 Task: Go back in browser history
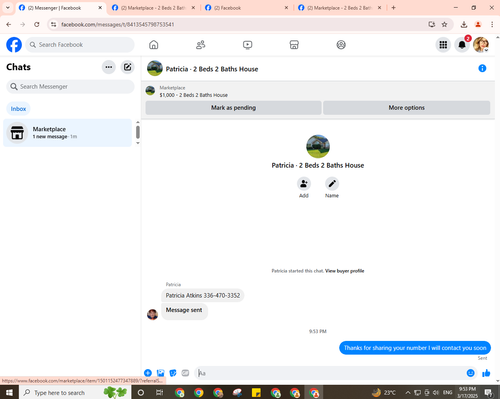[9, 24]
